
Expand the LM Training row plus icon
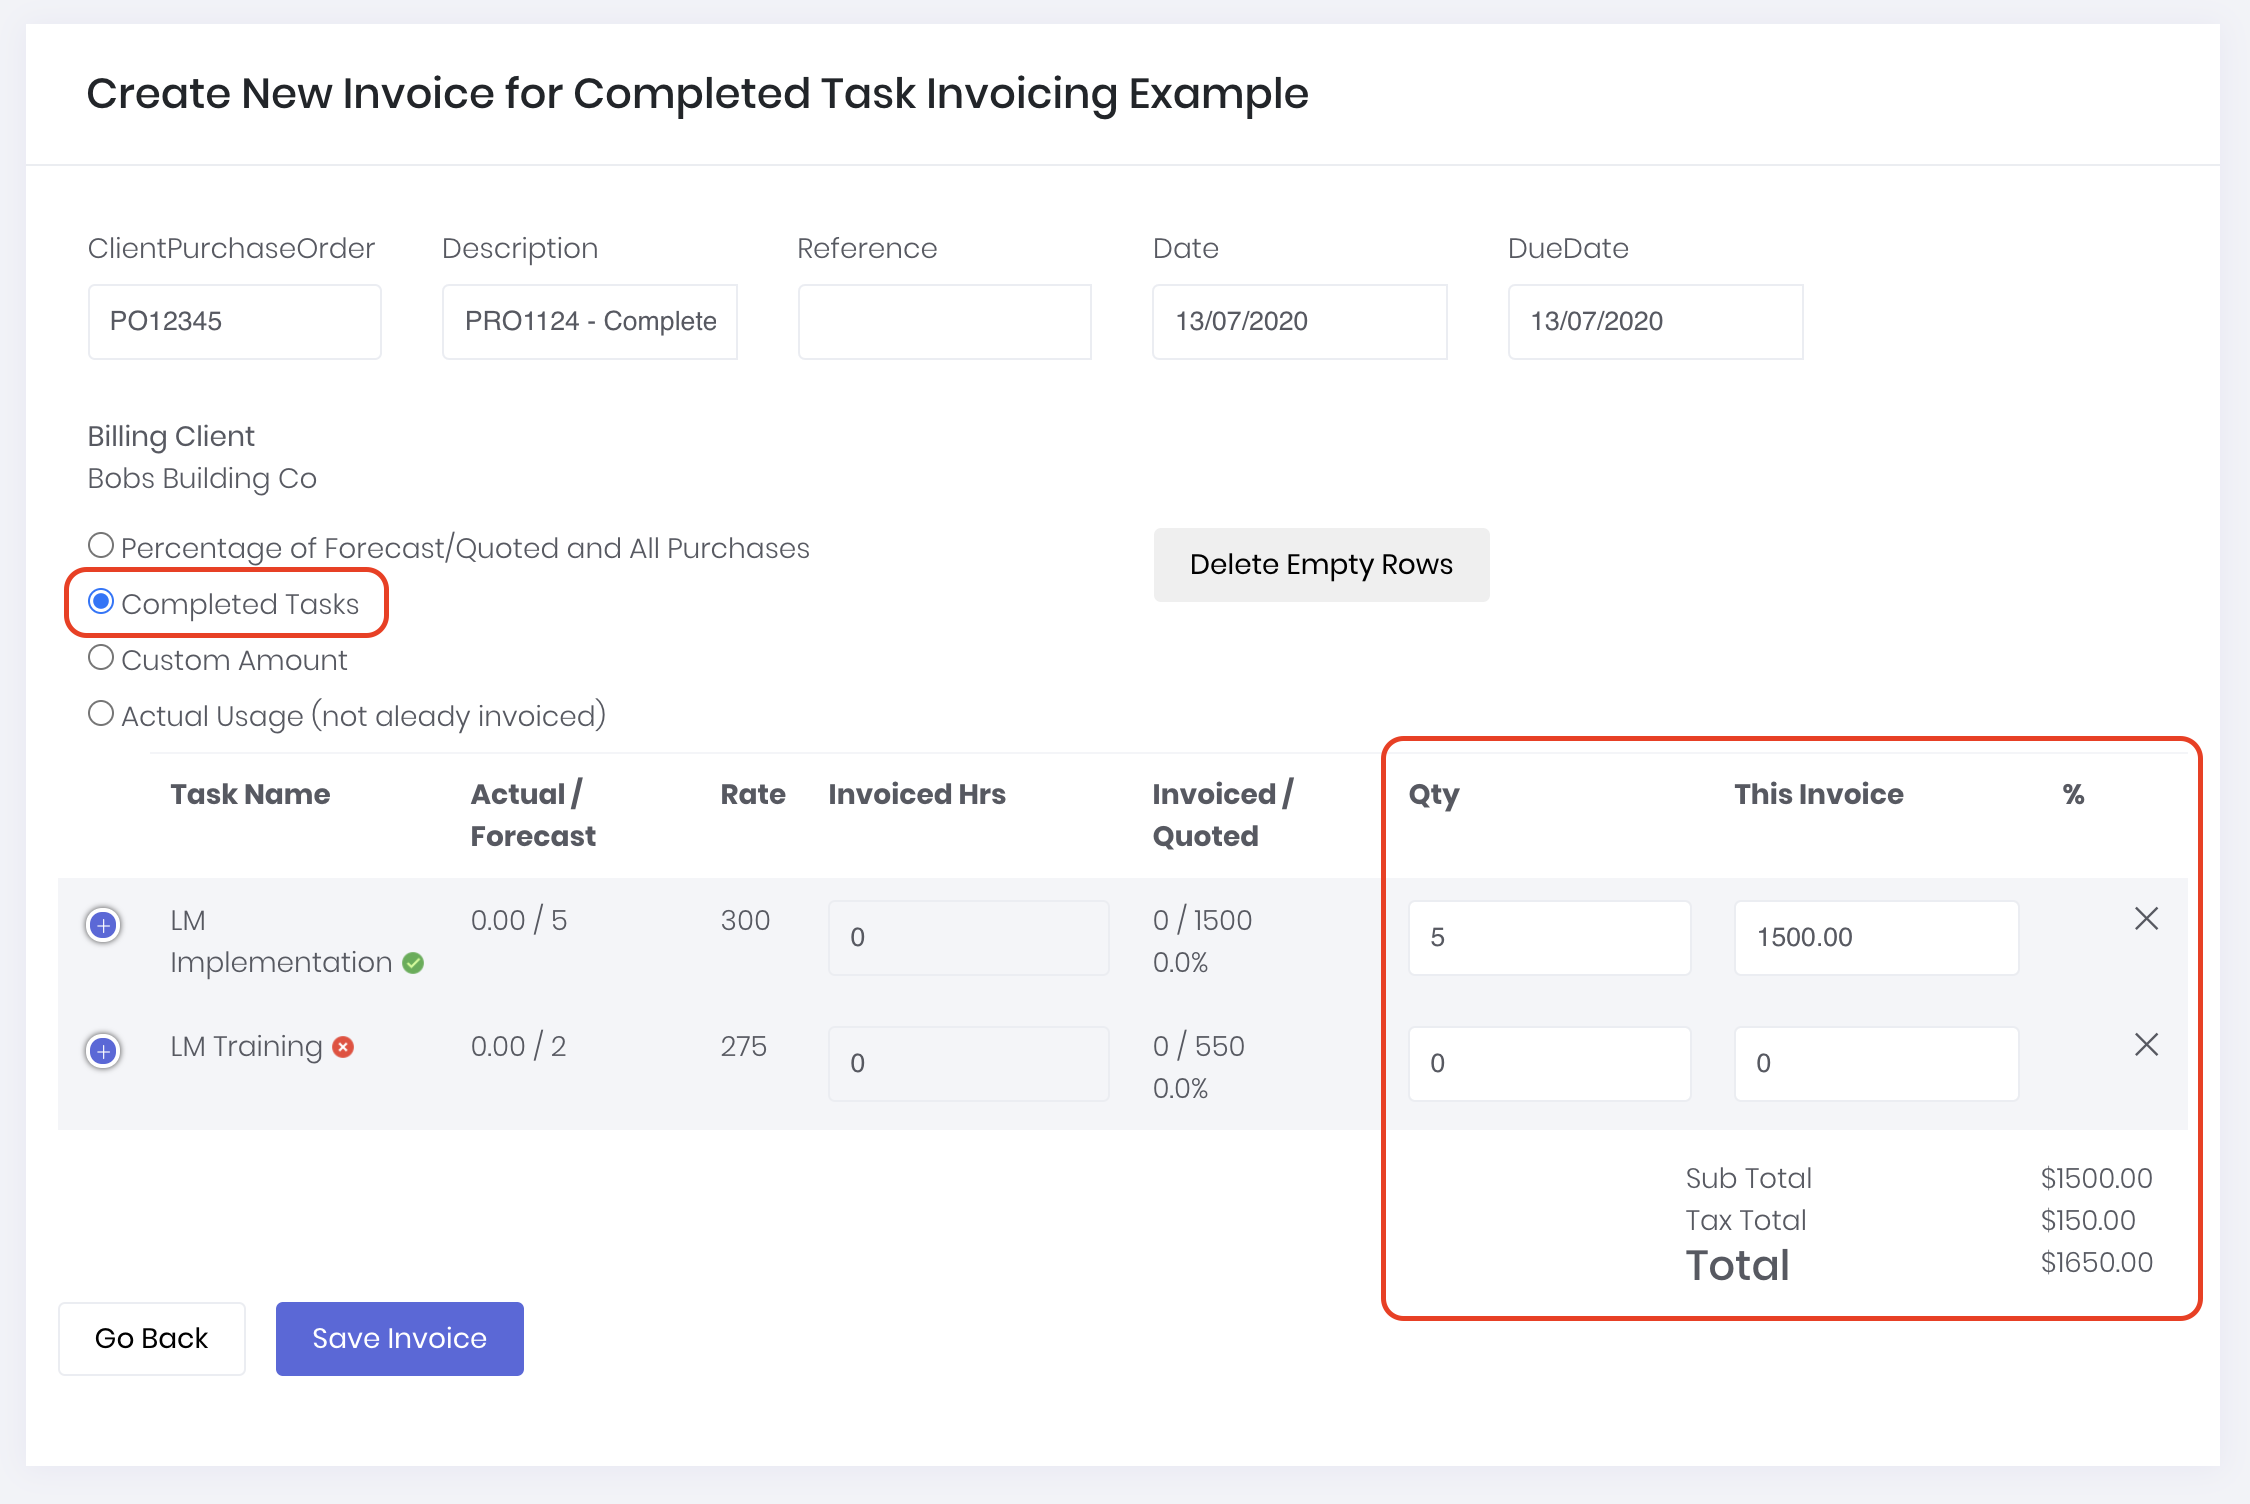(x=103, y=1051)
